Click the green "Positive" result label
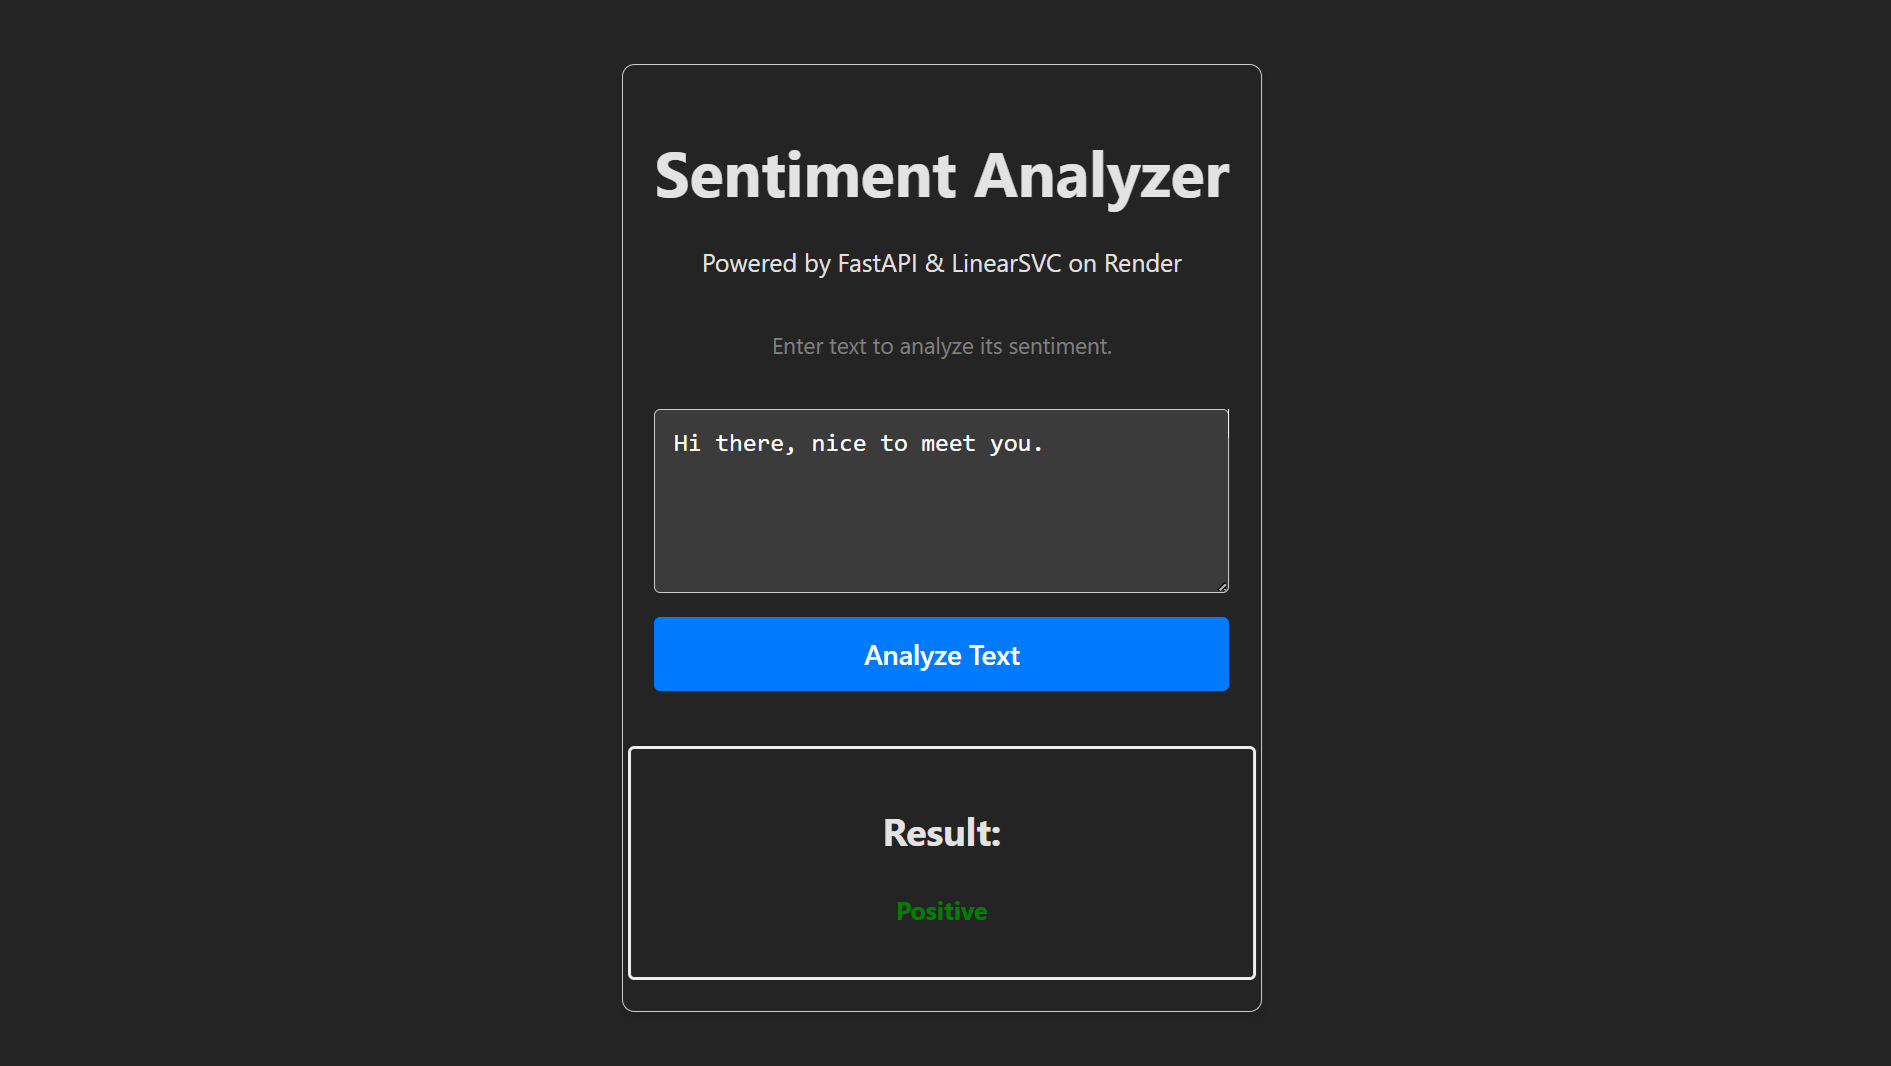 tap(941, 911)
